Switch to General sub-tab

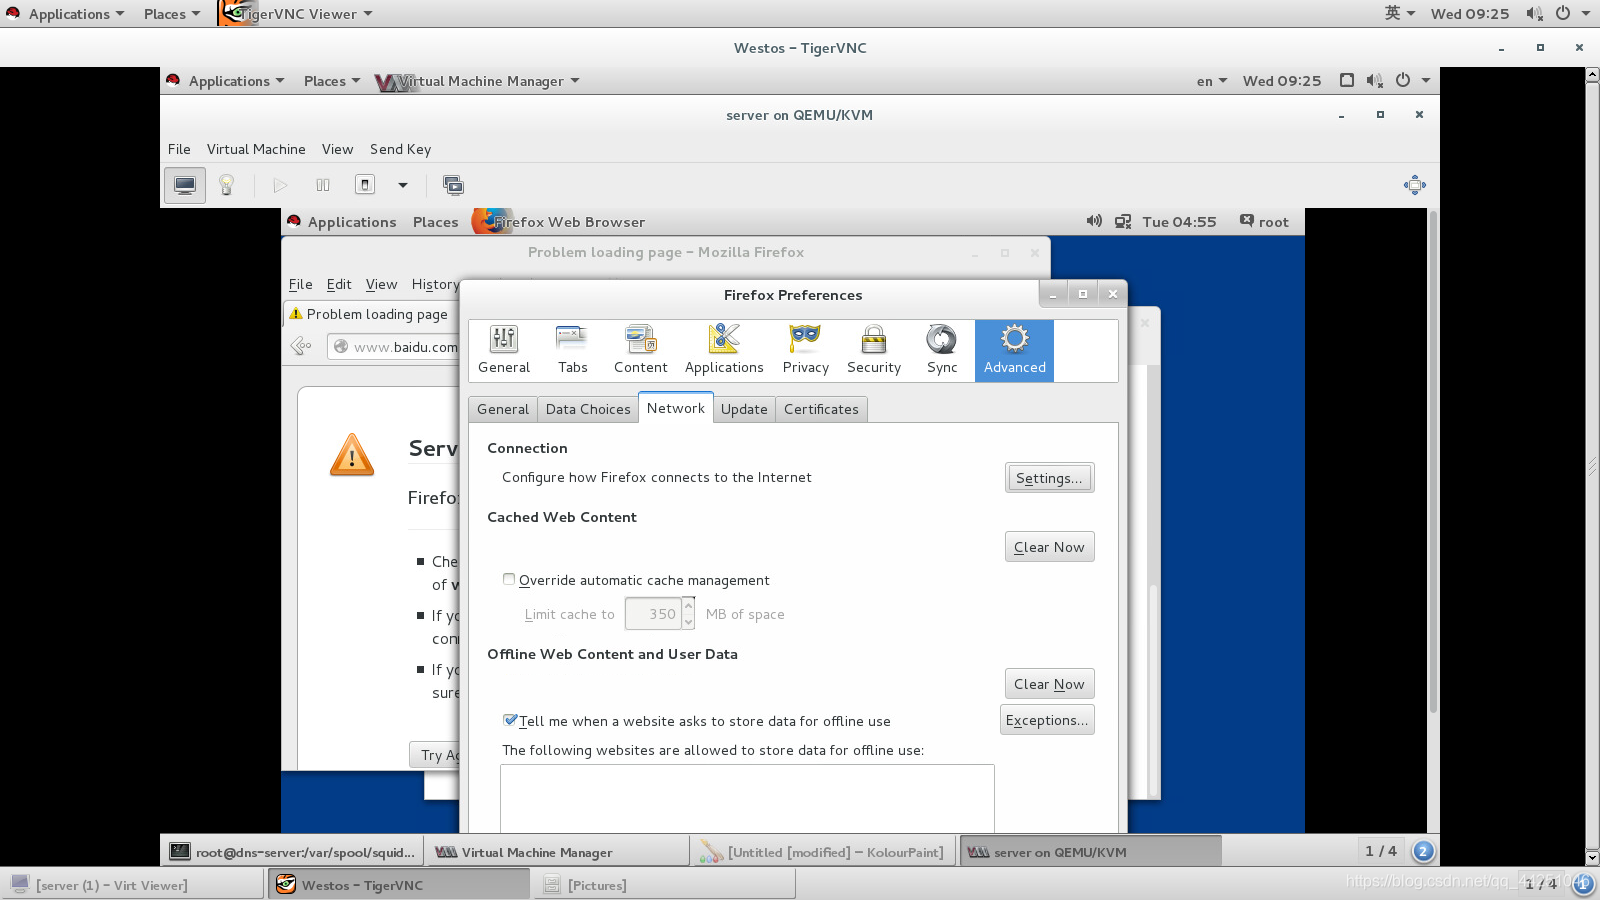point(503,409)
